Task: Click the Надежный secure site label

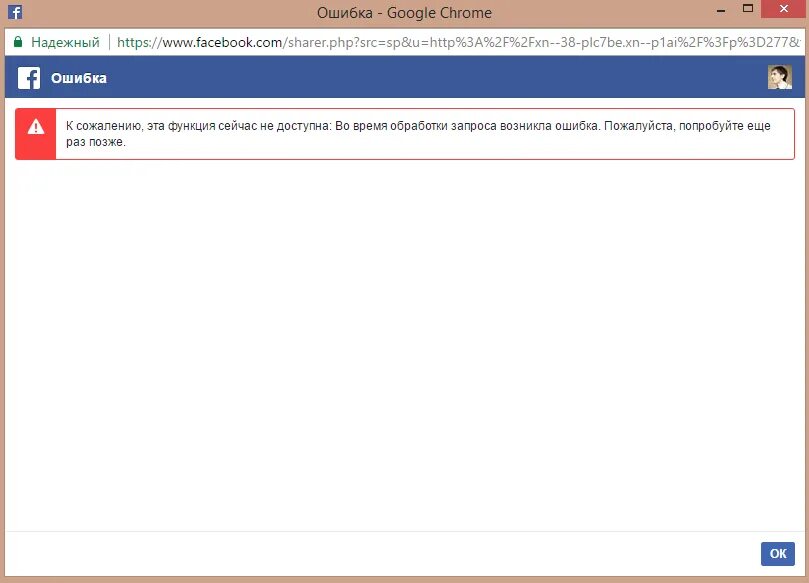Action: (66, 42)
